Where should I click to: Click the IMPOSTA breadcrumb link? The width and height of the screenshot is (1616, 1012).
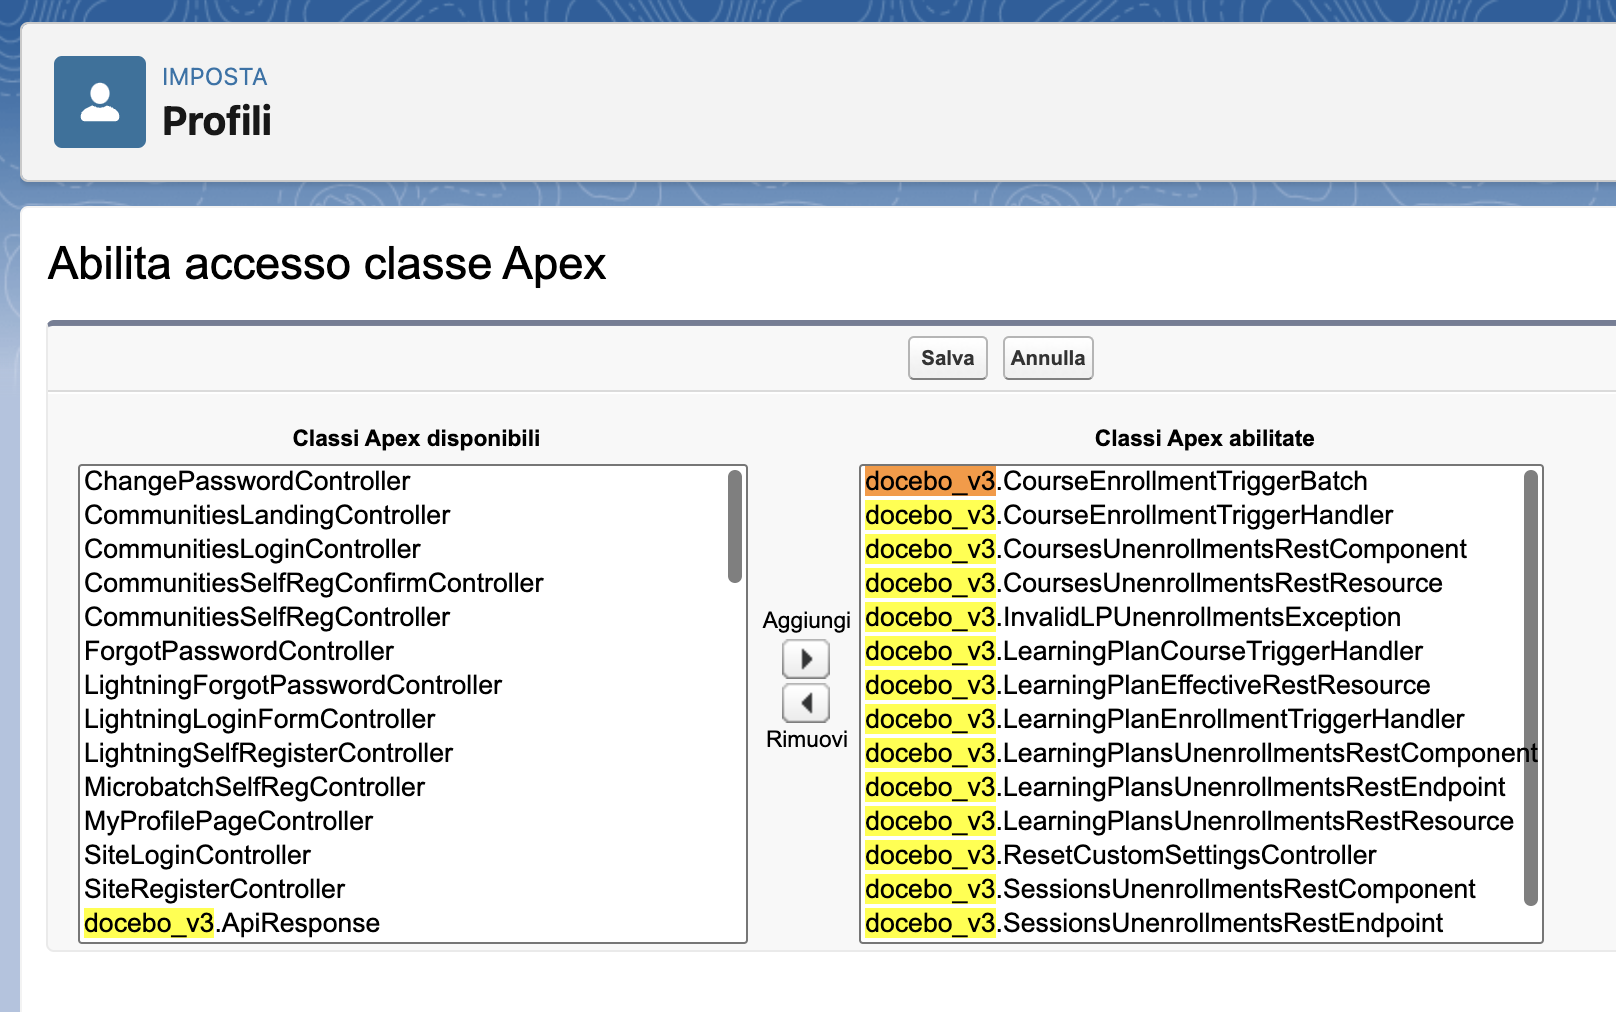click(x=215, y=77)
